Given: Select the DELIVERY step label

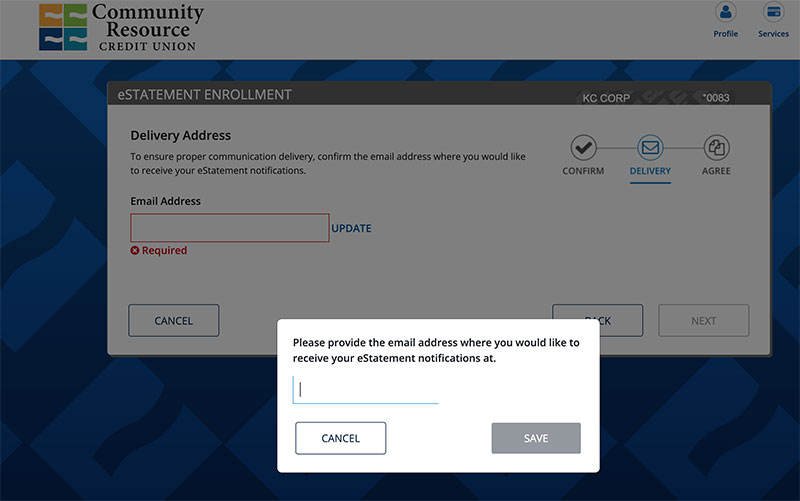Looking at the screenshot, I should click(650, 171).
